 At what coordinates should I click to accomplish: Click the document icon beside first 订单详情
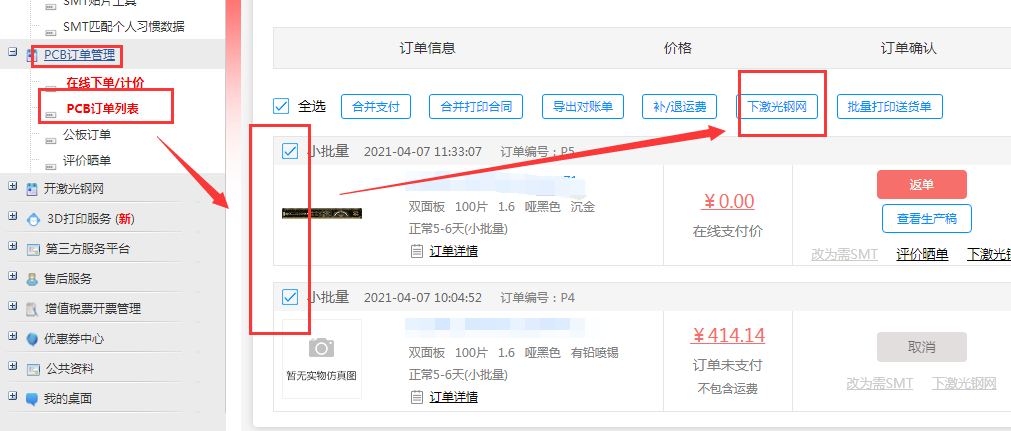pos(417,251)
